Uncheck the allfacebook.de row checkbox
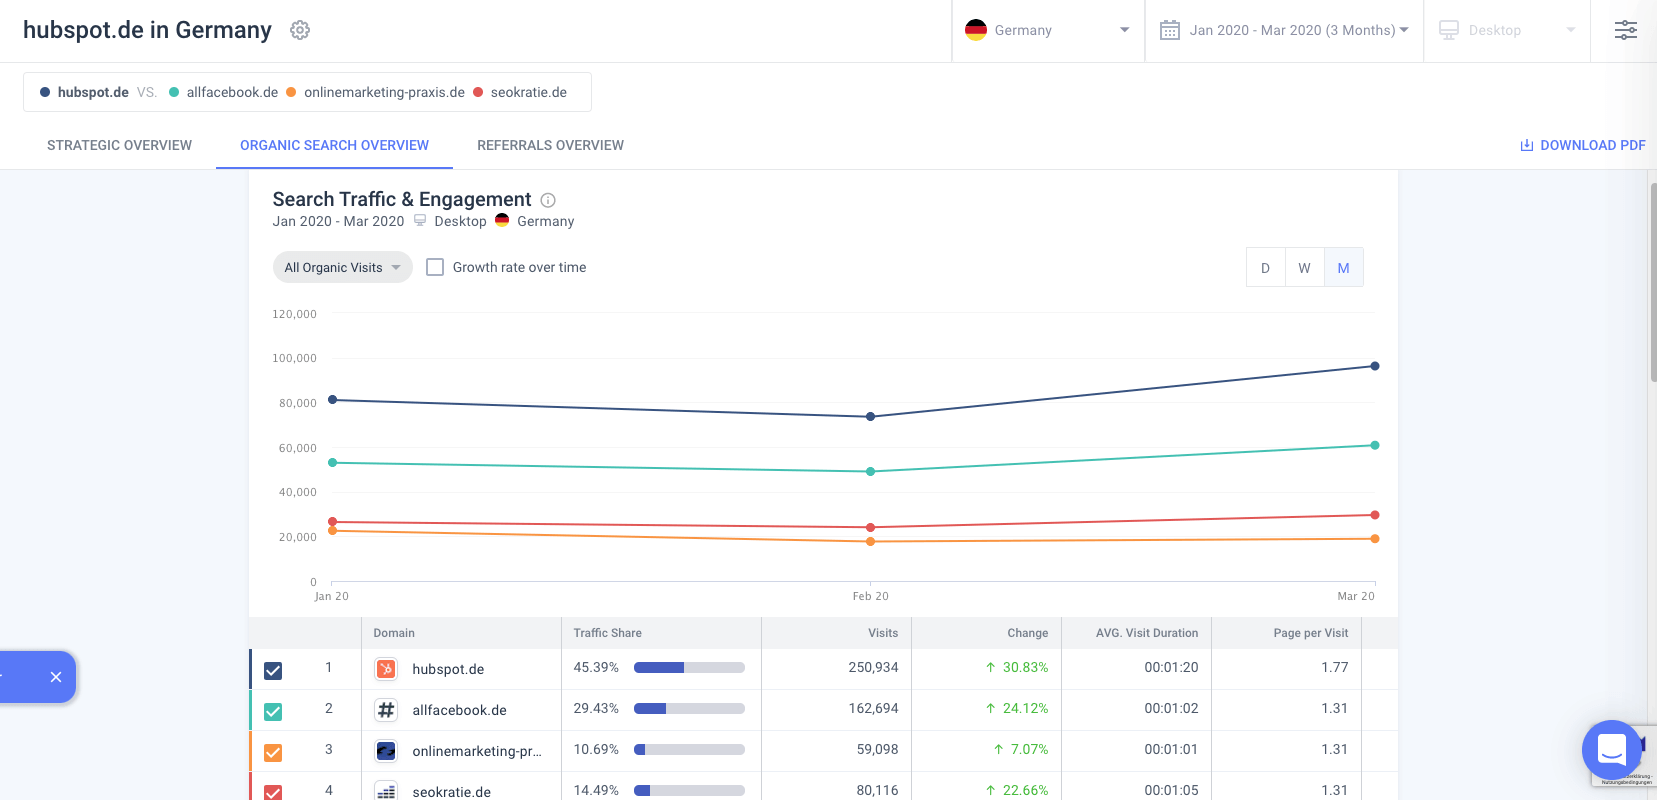This screenshot has width=1657, height=800. 273,712
